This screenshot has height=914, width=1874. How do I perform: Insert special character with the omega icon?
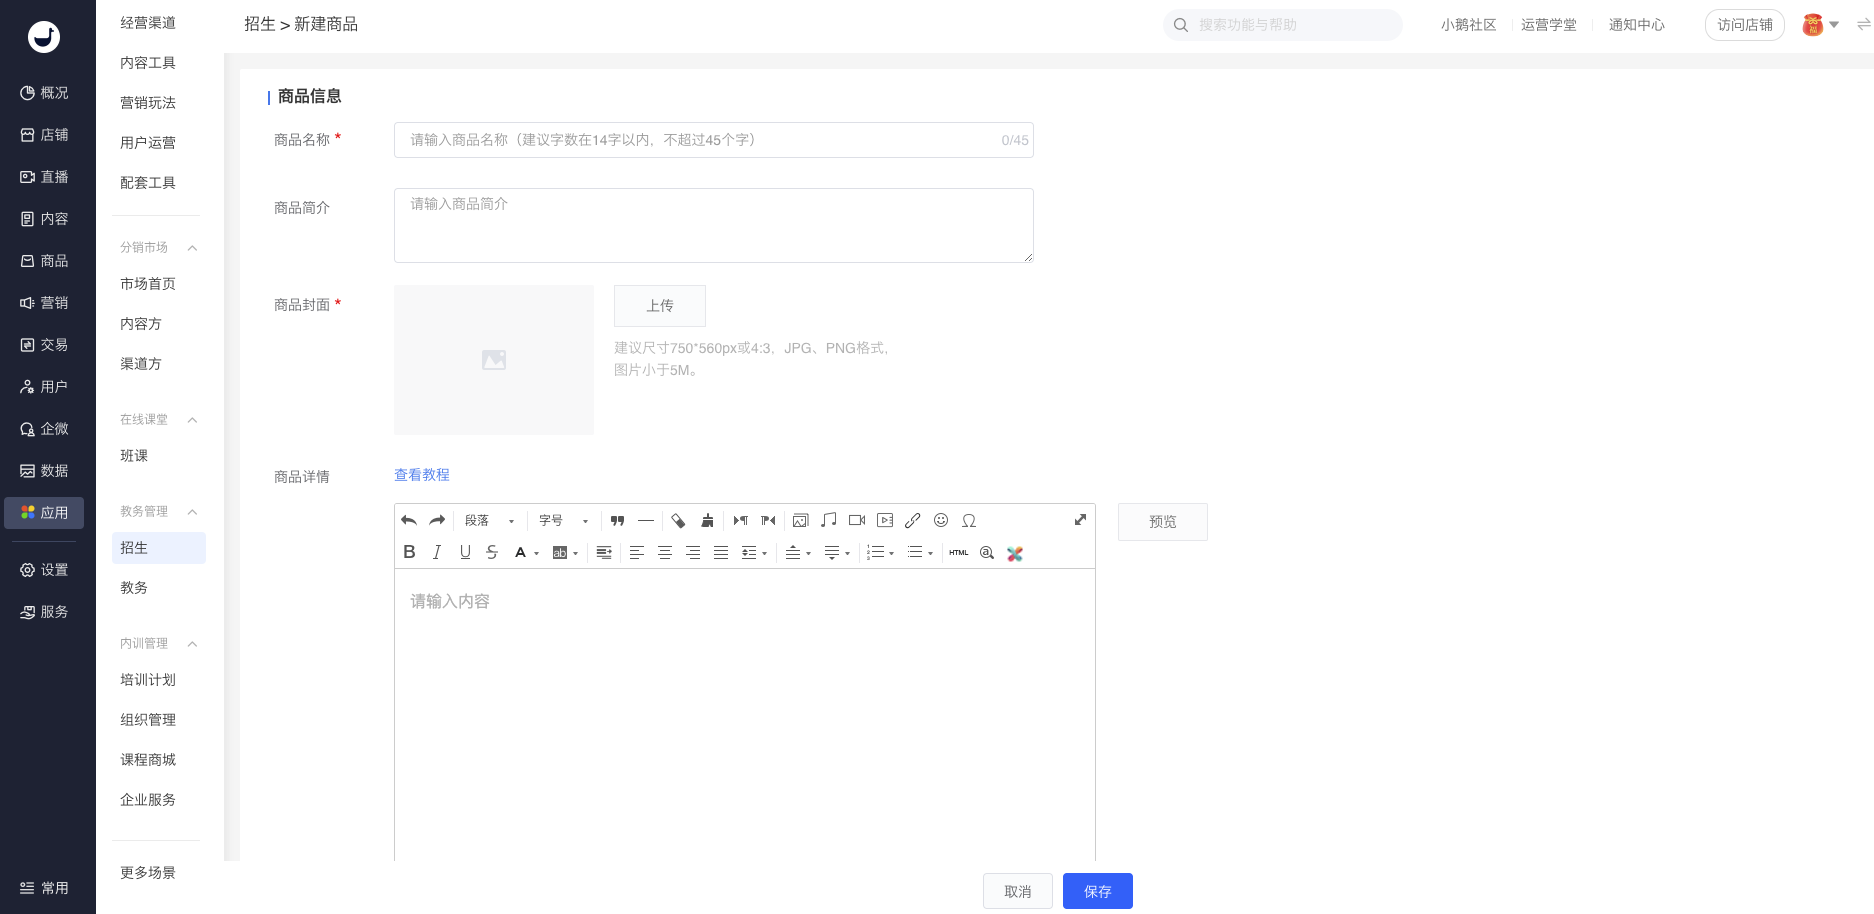tap(969, 520)
